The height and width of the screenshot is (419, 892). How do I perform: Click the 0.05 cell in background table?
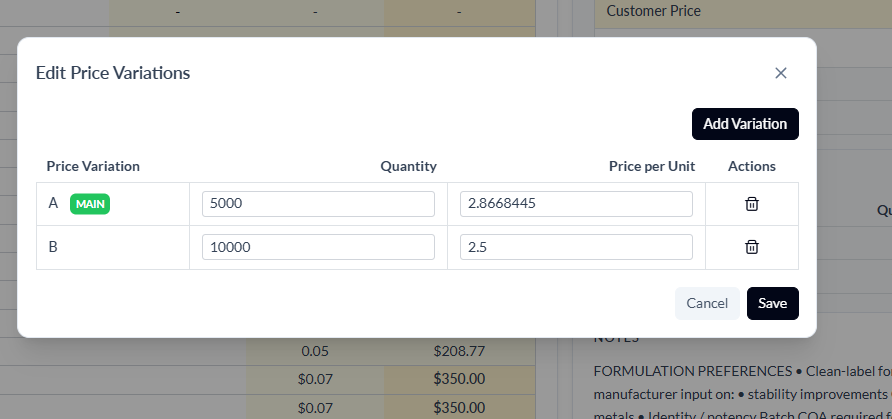315,351
